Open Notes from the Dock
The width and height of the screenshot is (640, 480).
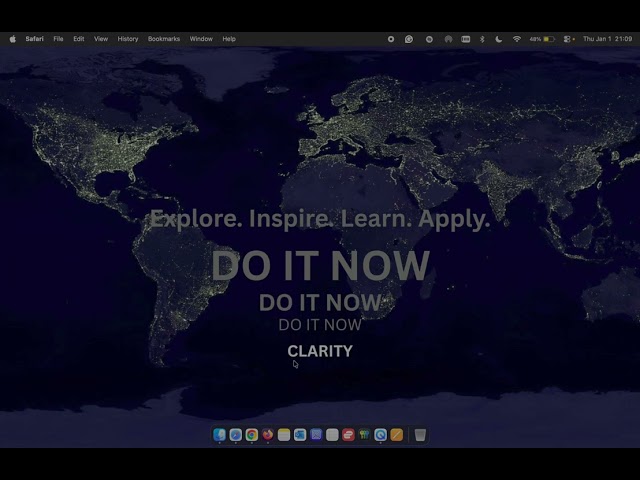click(284, 435)
